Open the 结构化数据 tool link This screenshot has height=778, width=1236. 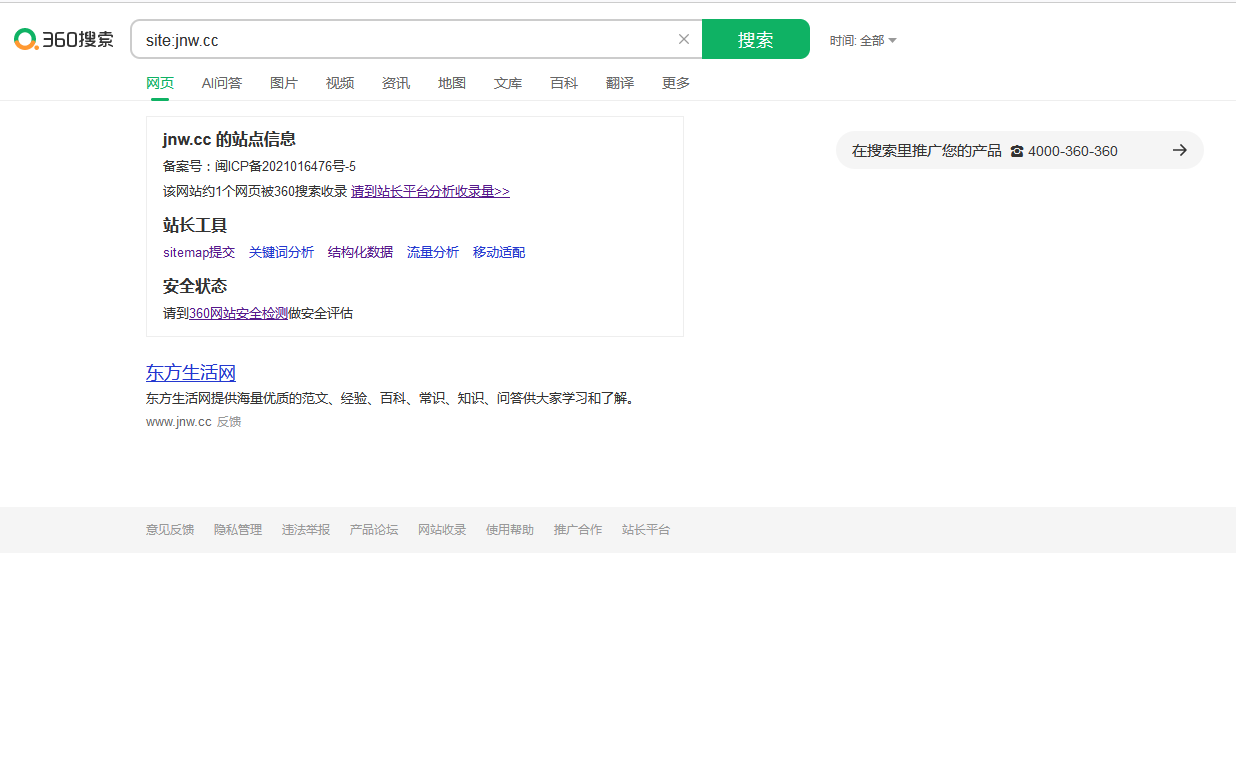click(360, 252)
